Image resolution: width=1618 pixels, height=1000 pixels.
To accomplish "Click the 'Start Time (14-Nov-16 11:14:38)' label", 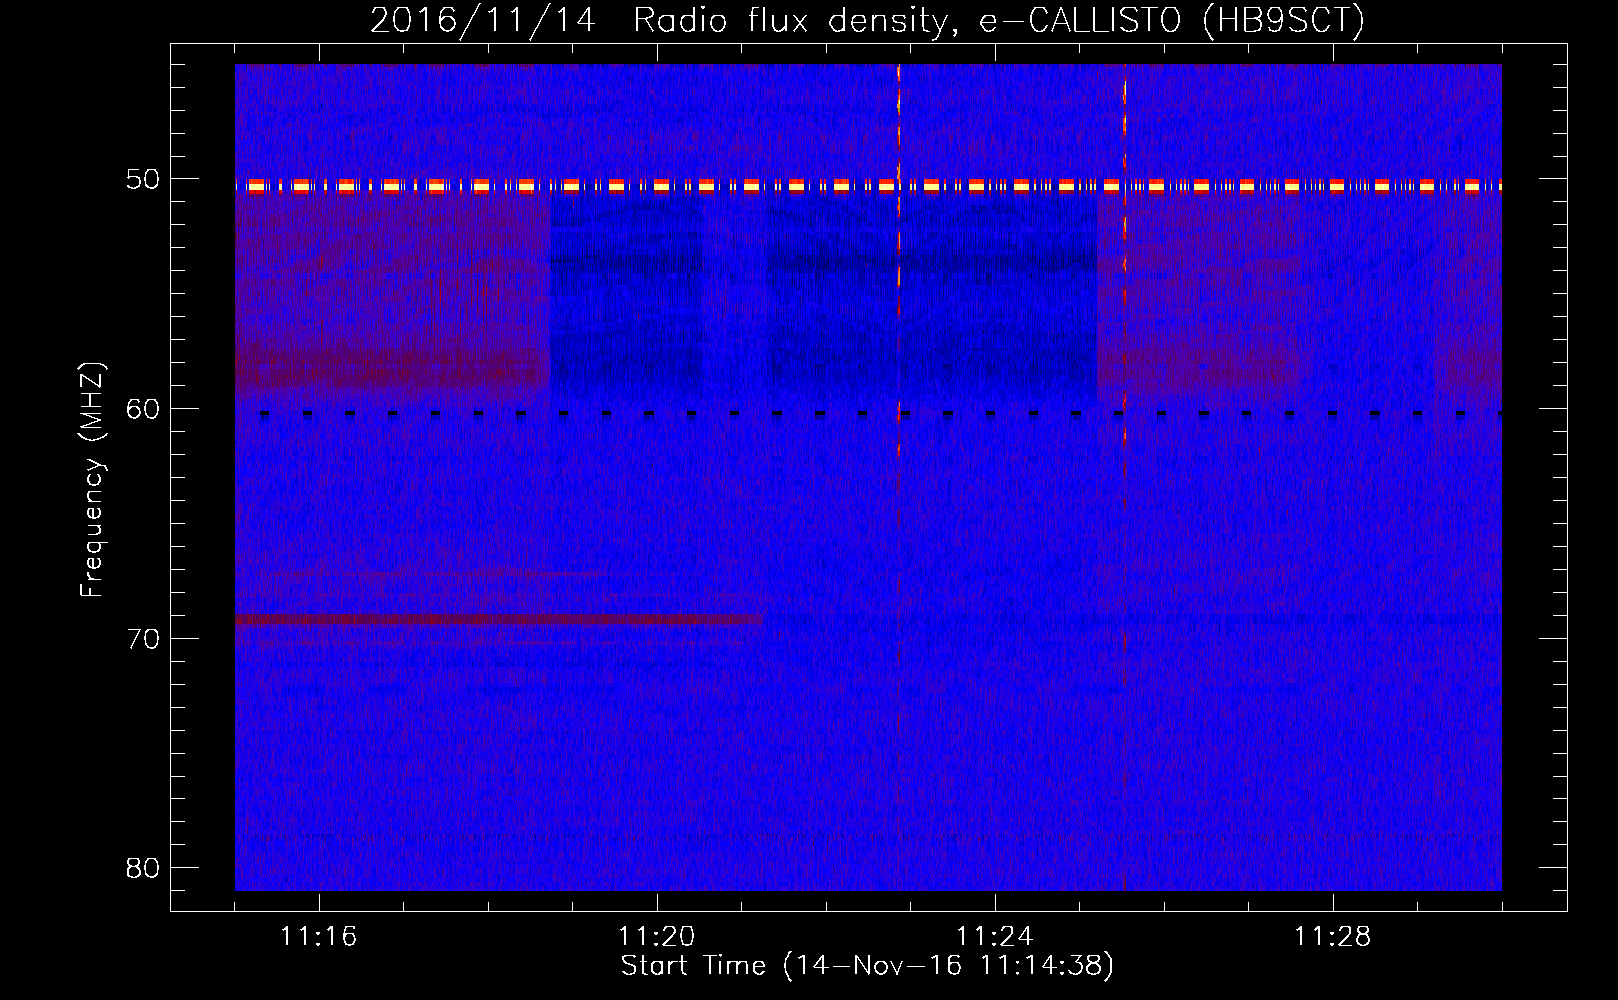I will (867, 966).
